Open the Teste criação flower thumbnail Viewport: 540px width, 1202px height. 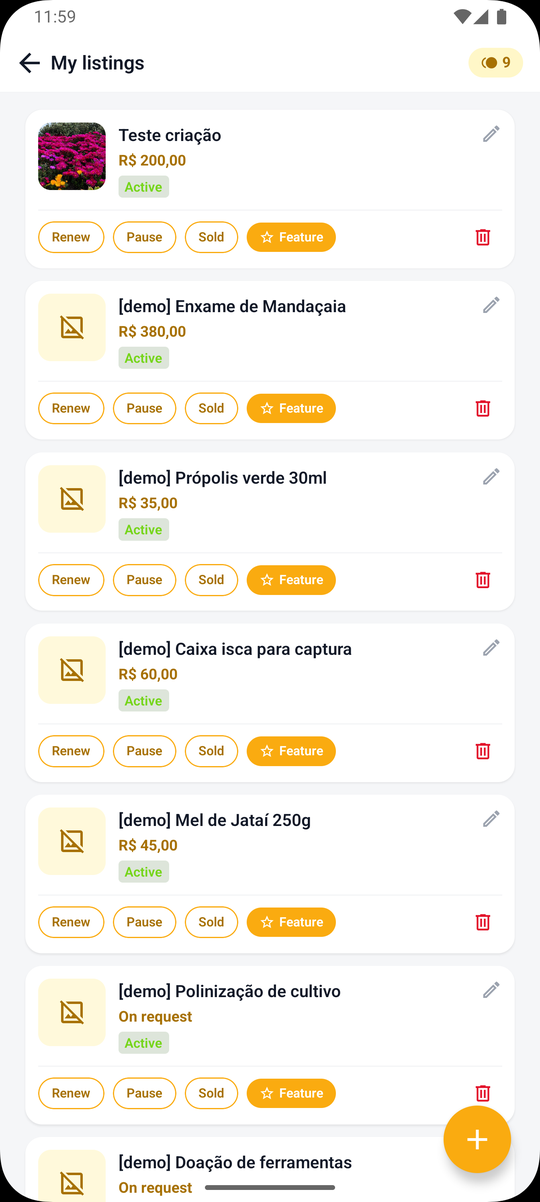coord(72,156)
